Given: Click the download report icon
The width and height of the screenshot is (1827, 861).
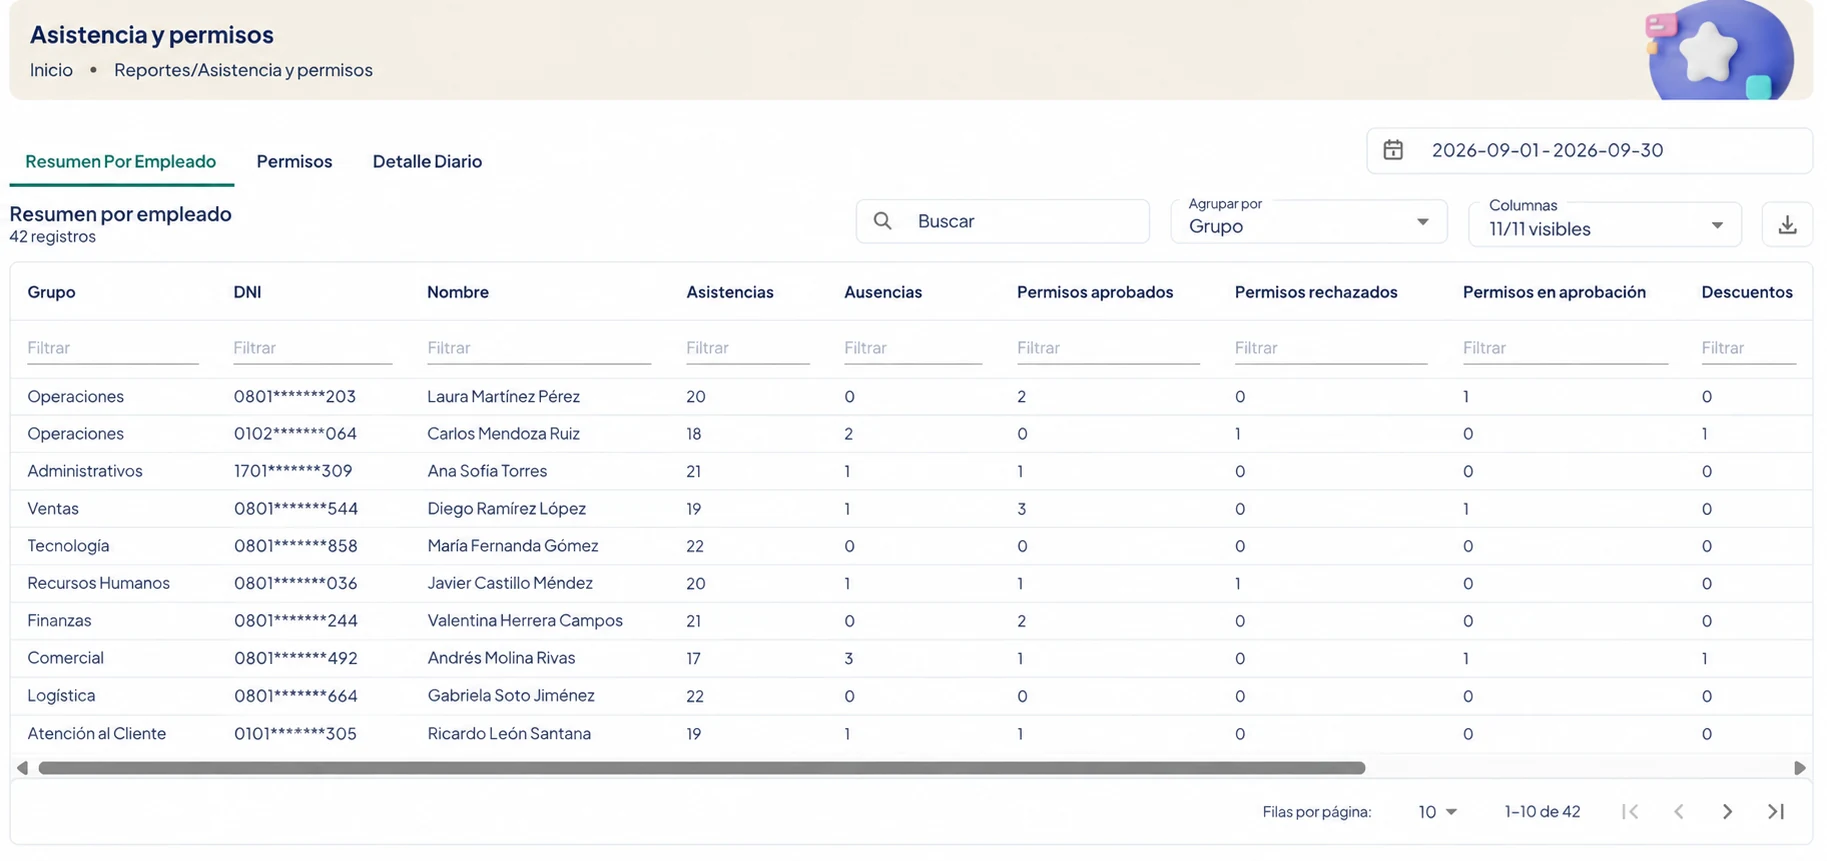Looking at the screenshot, I should point(1787,224).
